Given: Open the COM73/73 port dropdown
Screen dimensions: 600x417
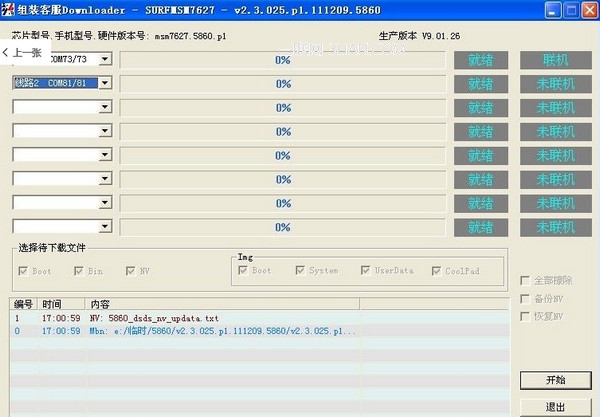Looking at the screenshot, I should 105,59.
